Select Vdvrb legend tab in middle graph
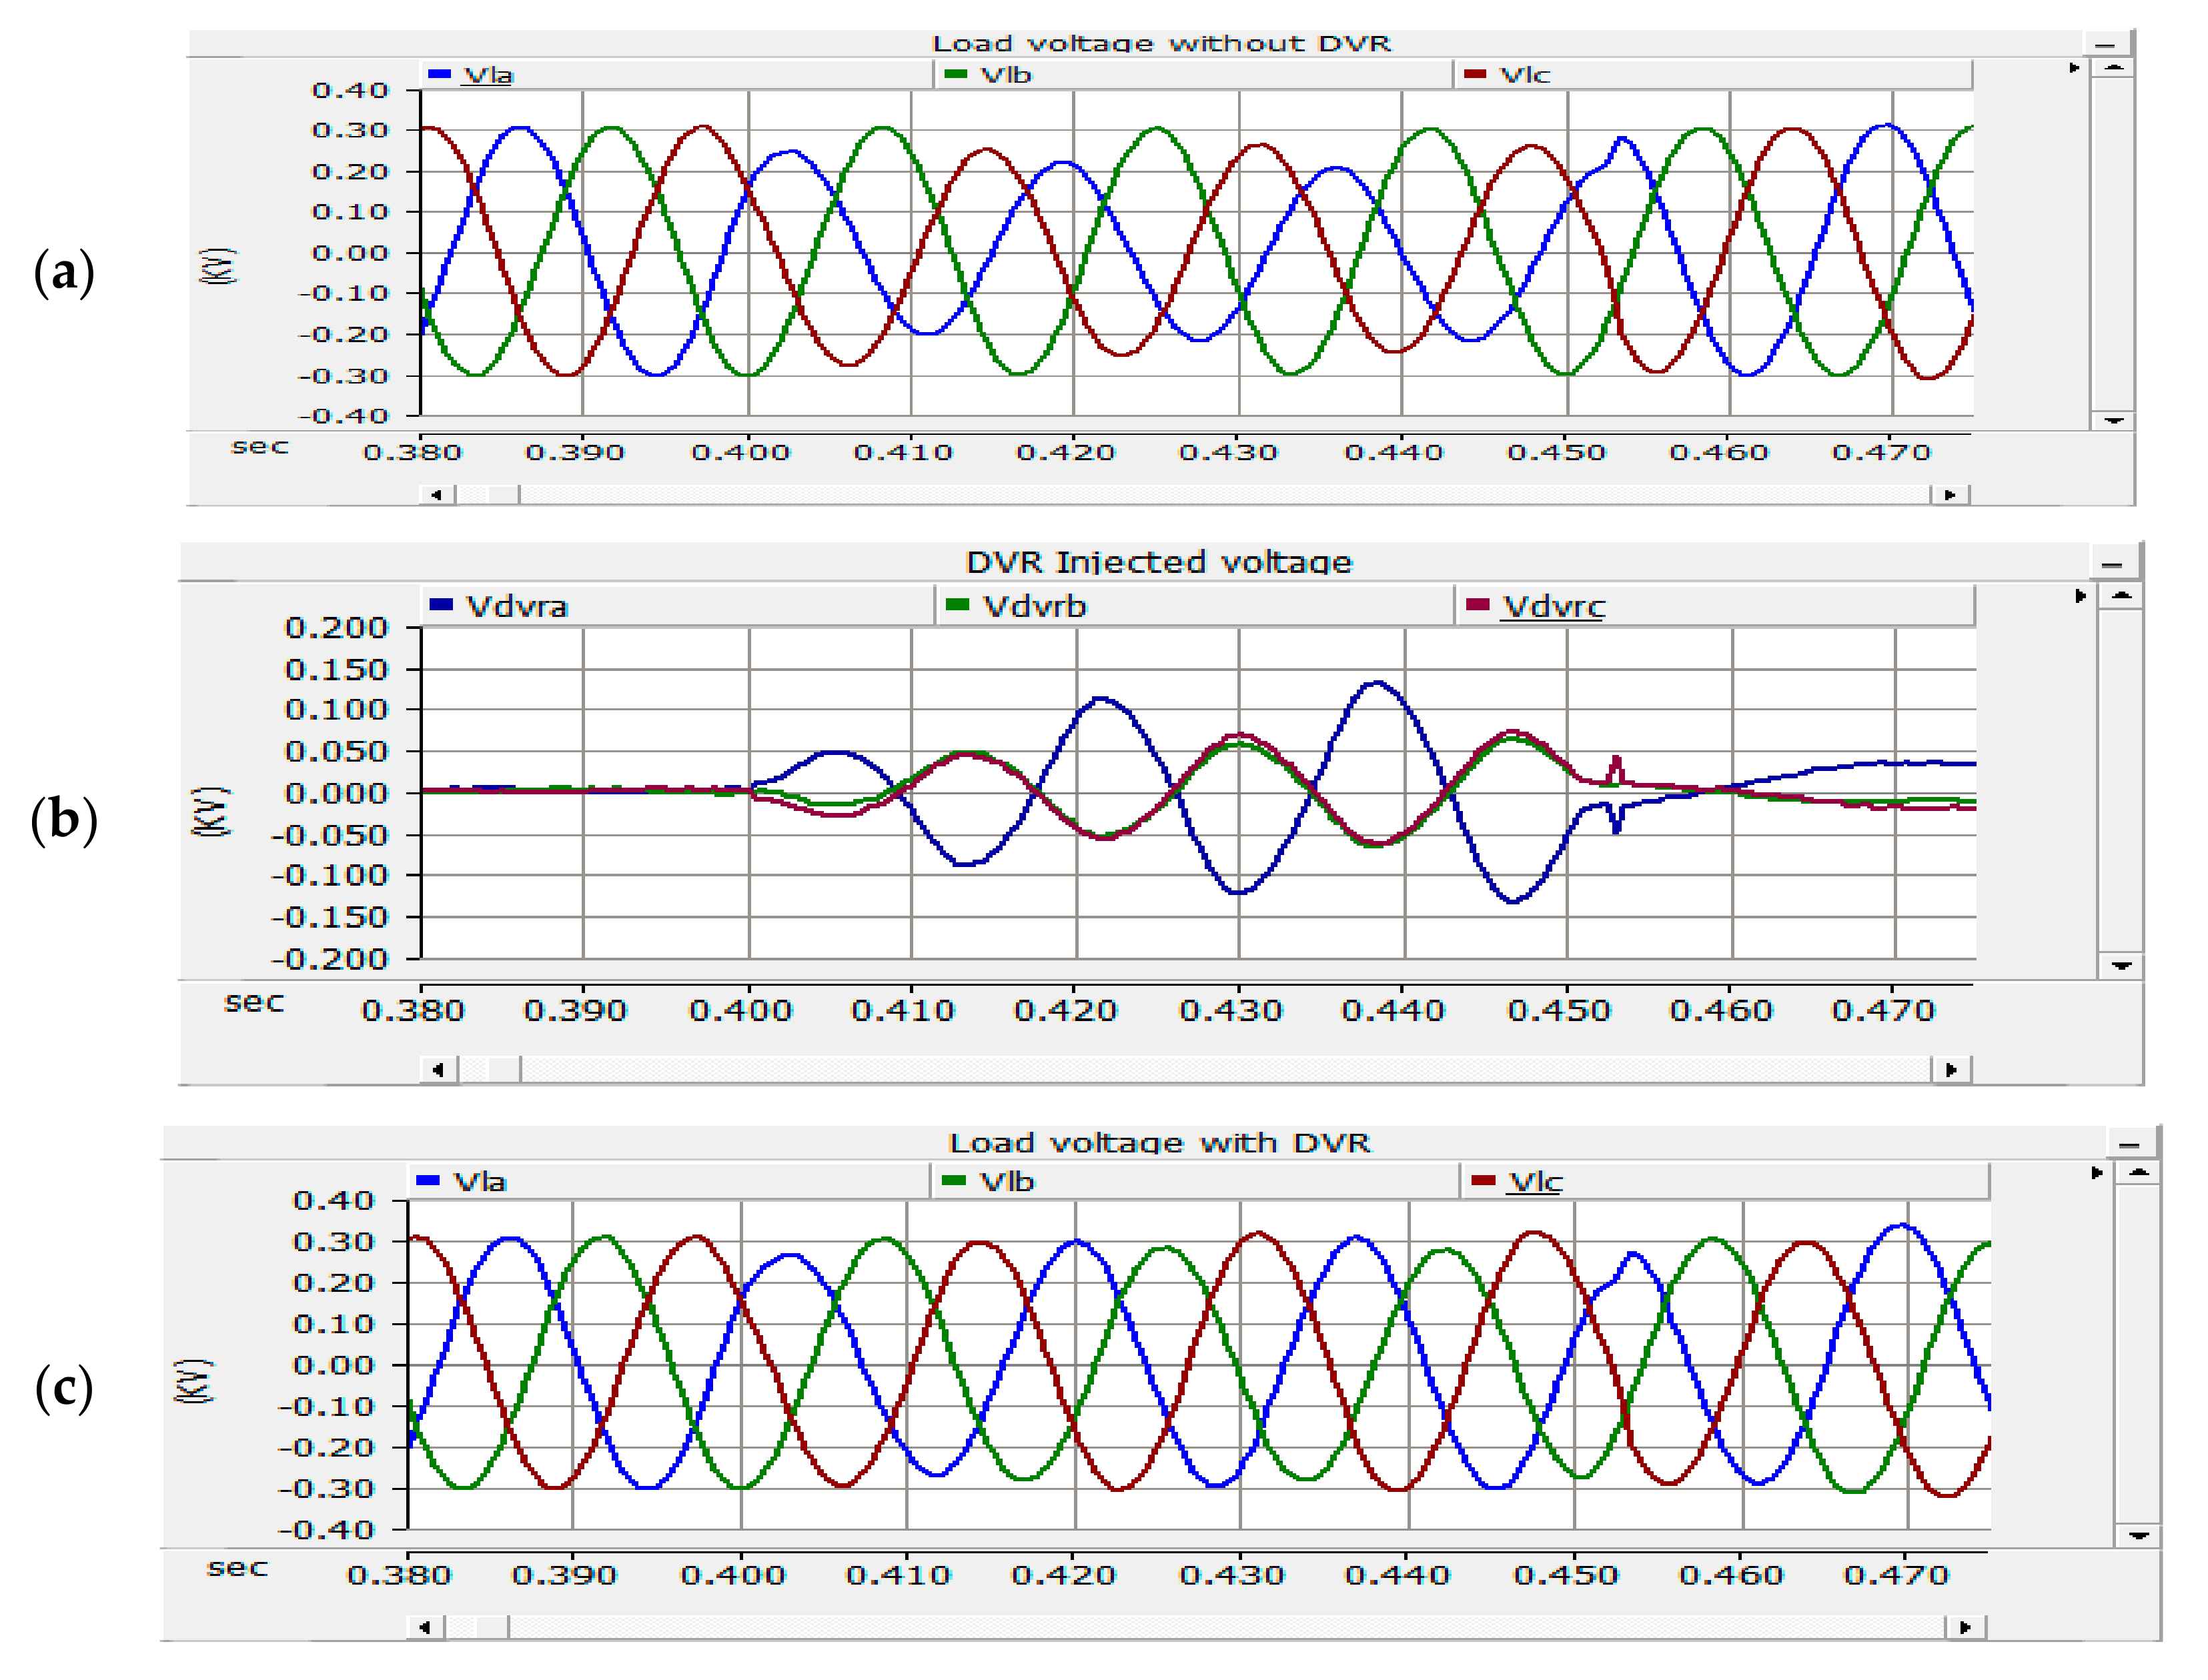Viewport: 2208px width, 1680px height. pos(1033,606)
